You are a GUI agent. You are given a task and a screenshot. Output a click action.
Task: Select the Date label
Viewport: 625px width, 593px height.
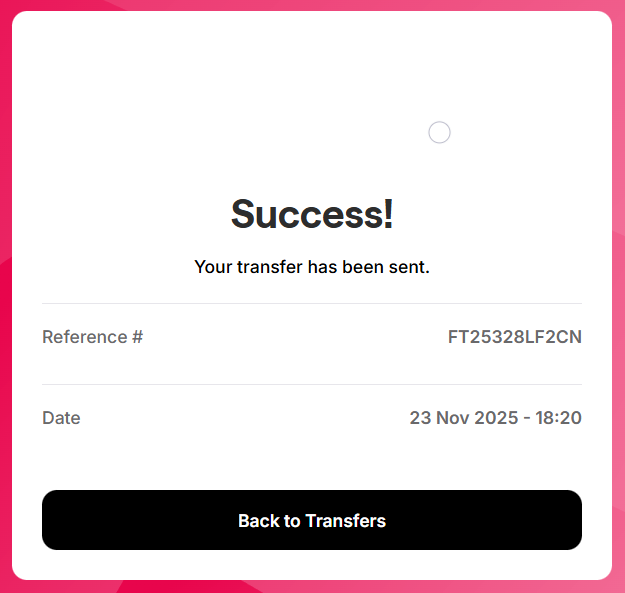pyautogui.click(x=61, y=418)
